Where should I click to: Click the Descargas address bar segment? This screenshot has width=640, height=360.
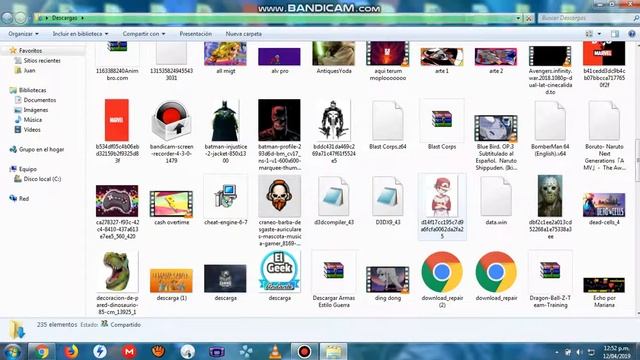64,18
